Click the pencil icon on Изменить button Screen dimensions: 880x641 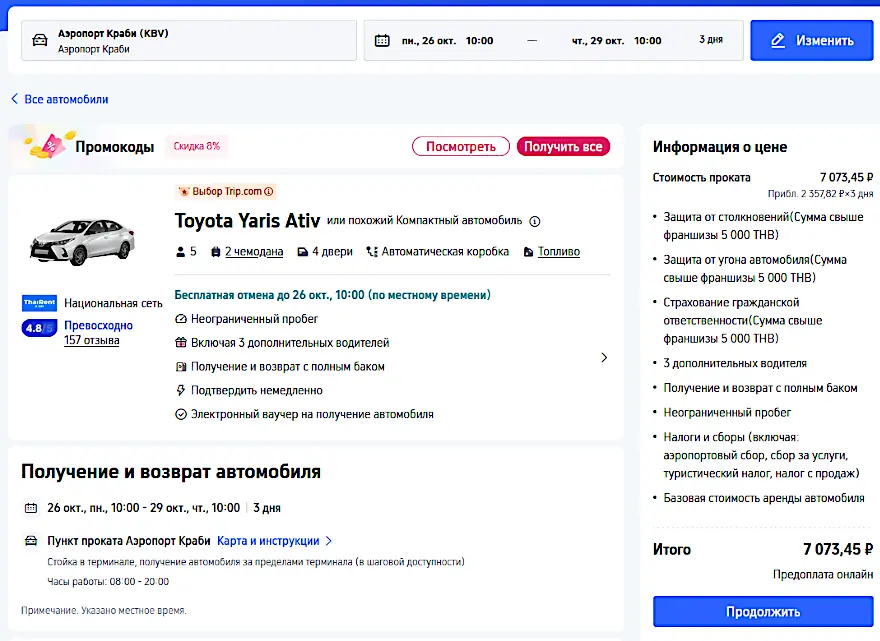tap(778, 40)
